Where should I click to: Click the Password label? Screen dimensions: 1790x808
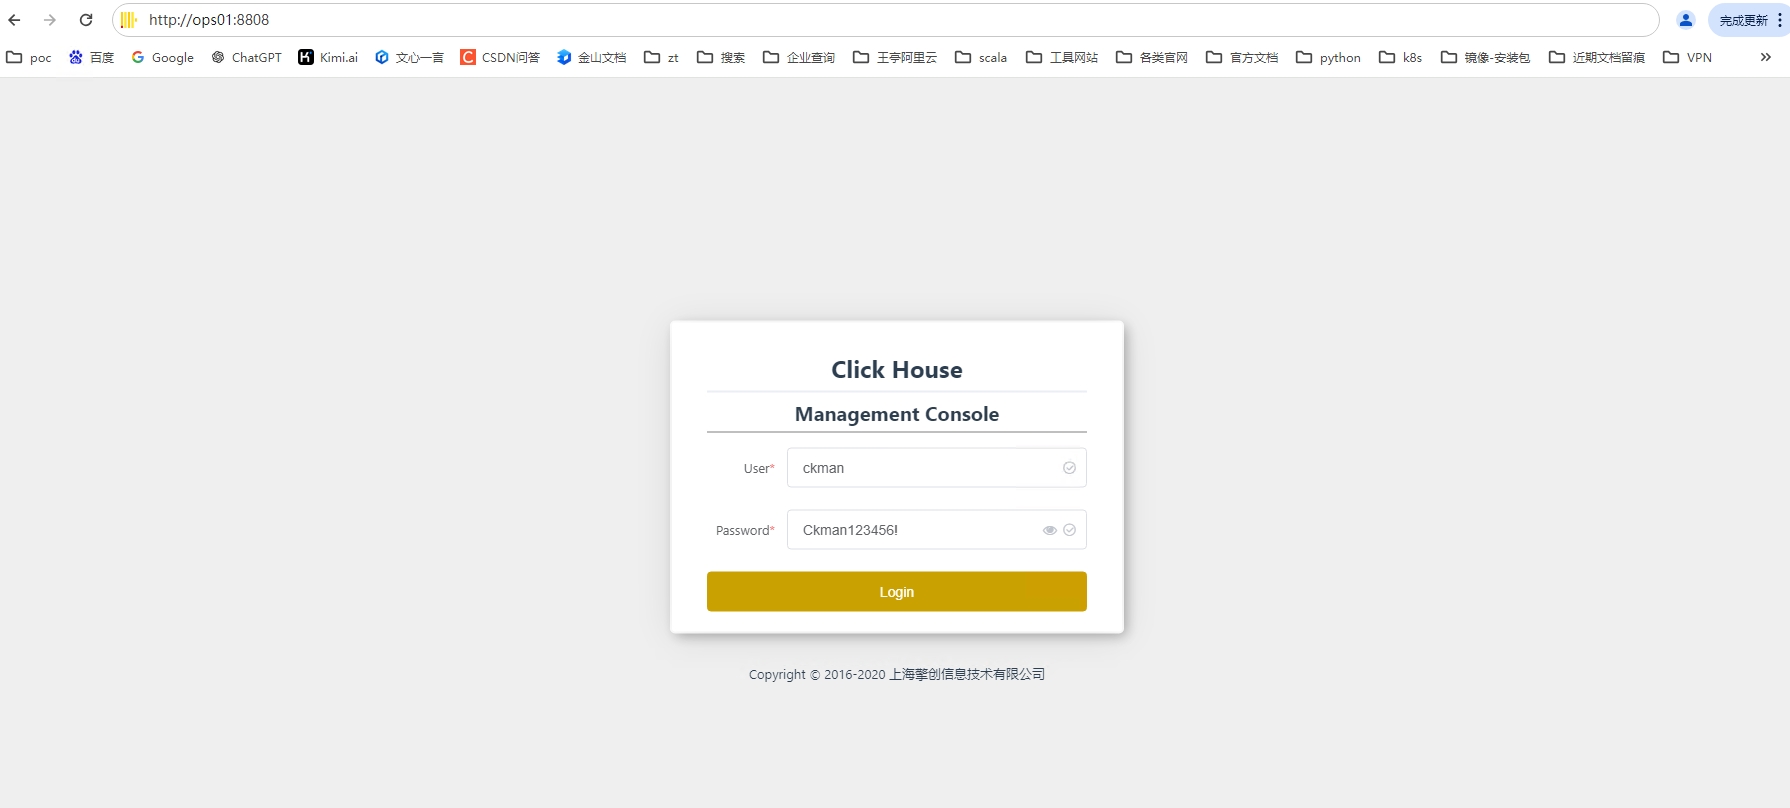coord(745,530)
